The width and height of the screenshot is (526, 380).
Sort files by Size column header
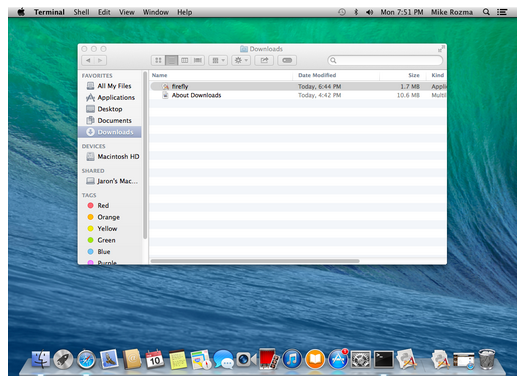coord(403,75)
